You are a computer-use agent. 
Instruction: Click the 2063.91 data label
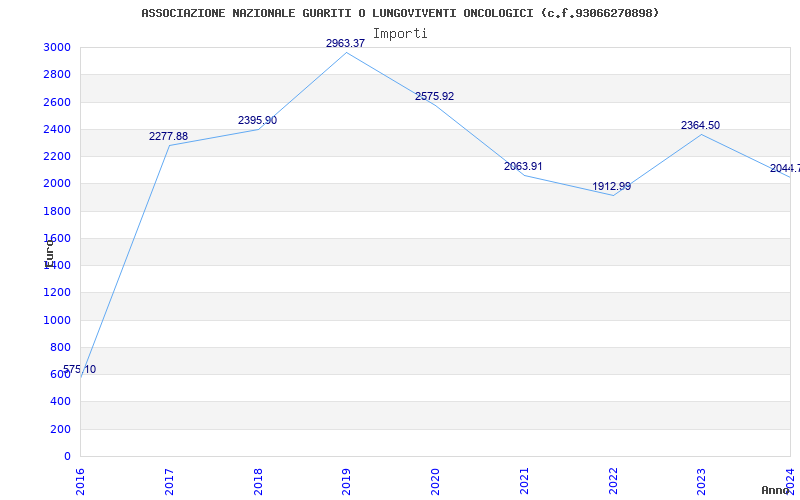(523, 167)
